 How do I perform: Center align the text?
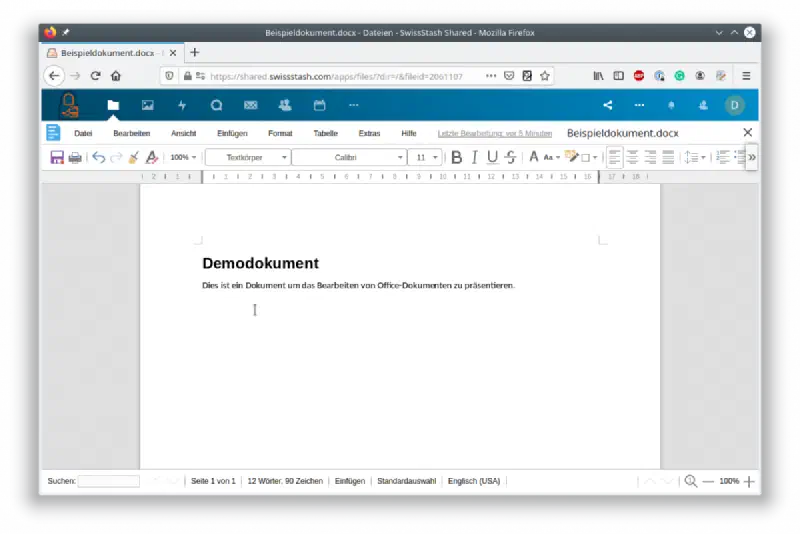point(632,157)
